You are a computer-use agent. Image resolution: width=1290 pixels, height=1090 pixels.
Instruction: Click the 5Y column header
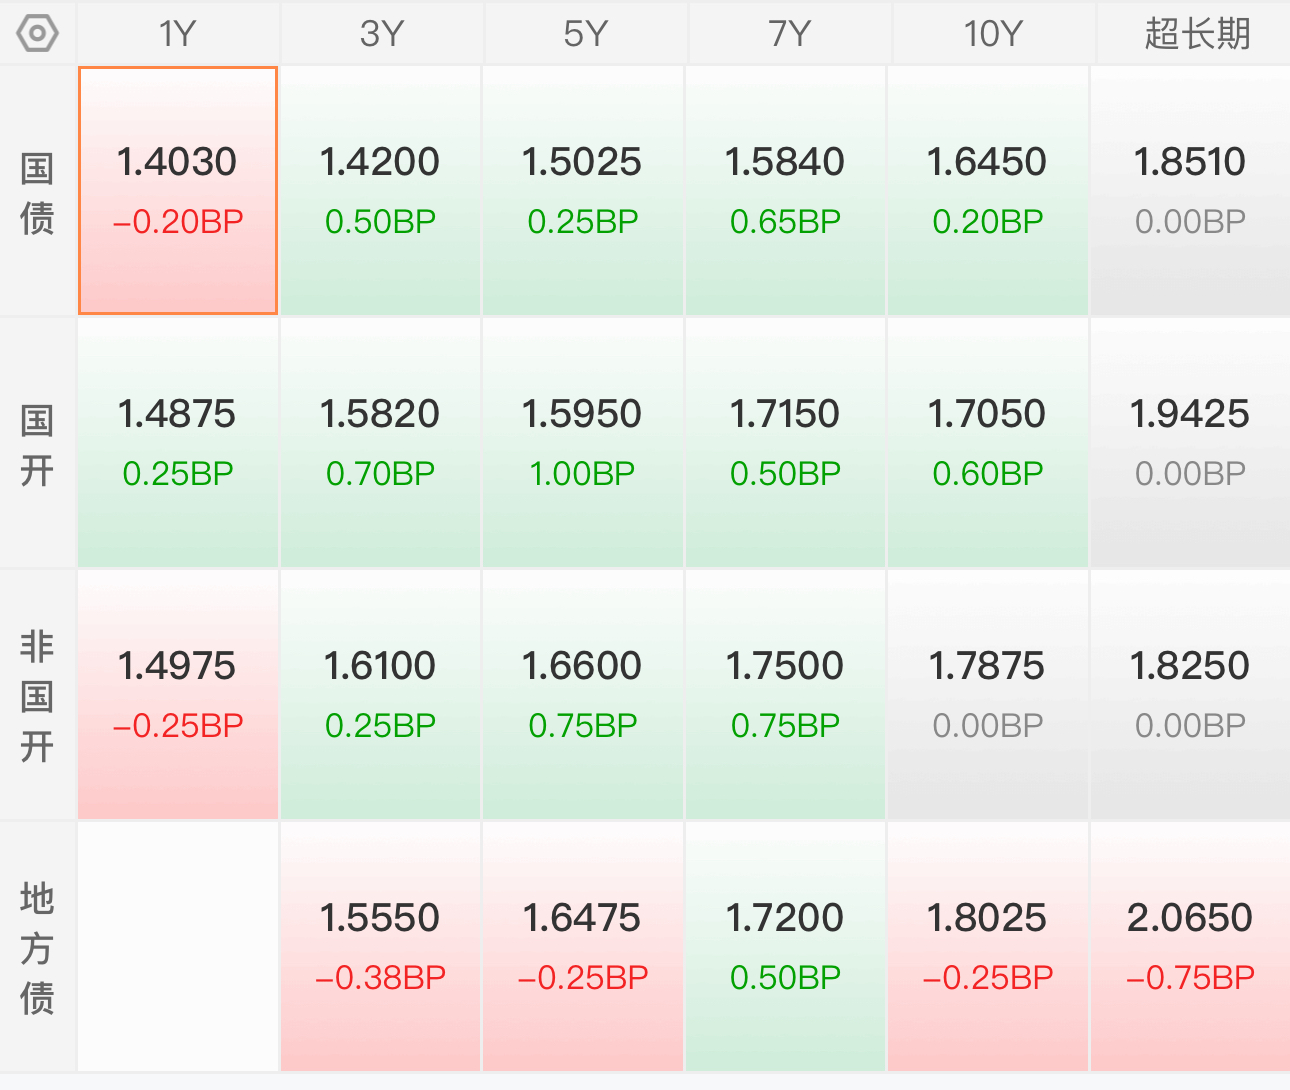(585, 34)
